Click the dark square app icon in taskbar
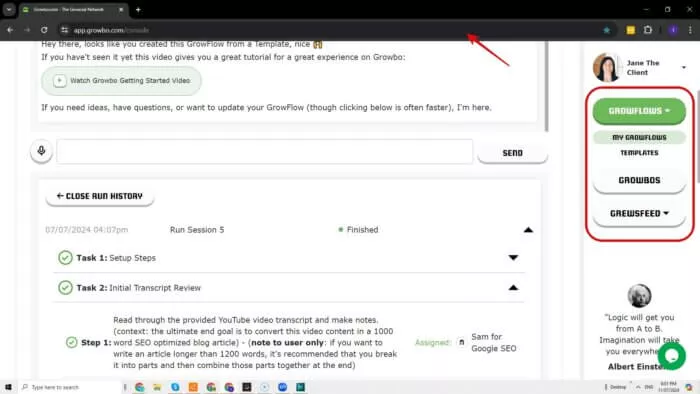700x394 pixels. click(x=246, y=387)
